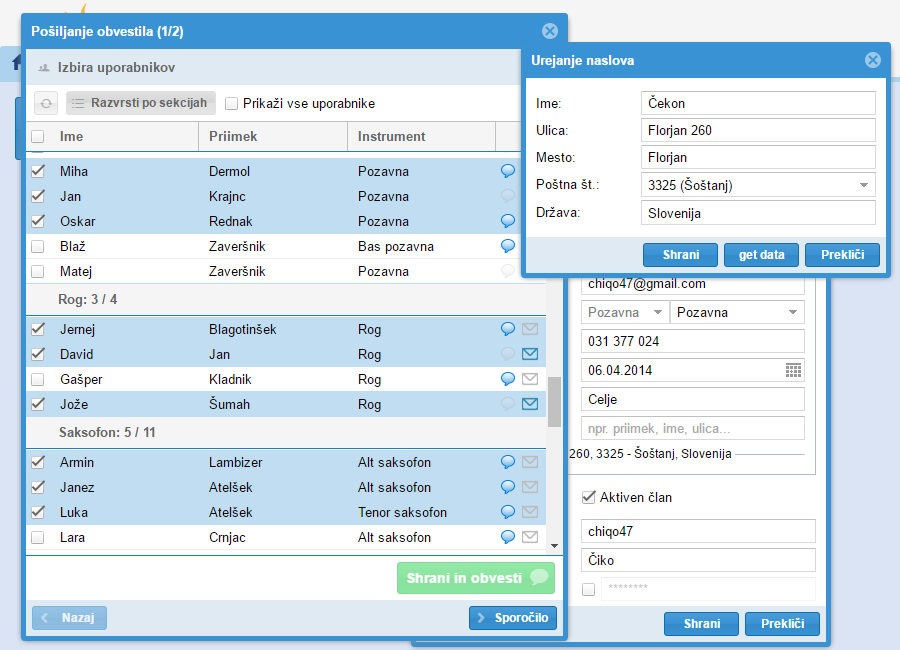The height and width of the screenshot is (650, 900).
Task: Click the Ulica field containing Florjan 260
Action: point(757,130)
